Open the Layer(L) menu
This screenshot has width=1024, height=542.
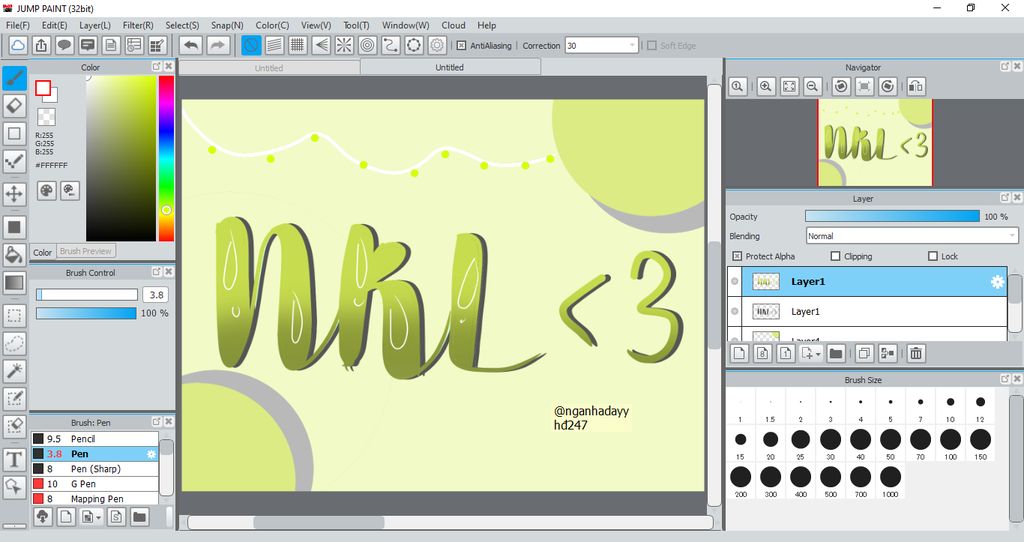[95, 25]
